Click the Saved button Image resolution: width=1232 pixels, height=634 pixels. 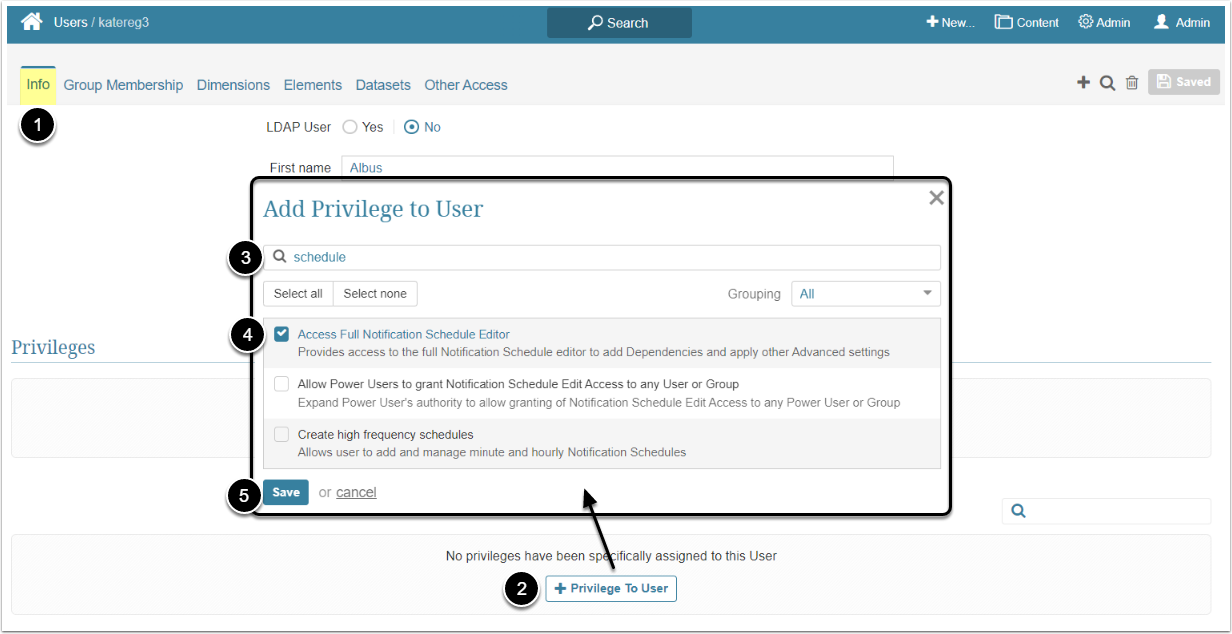point(1184,82)
